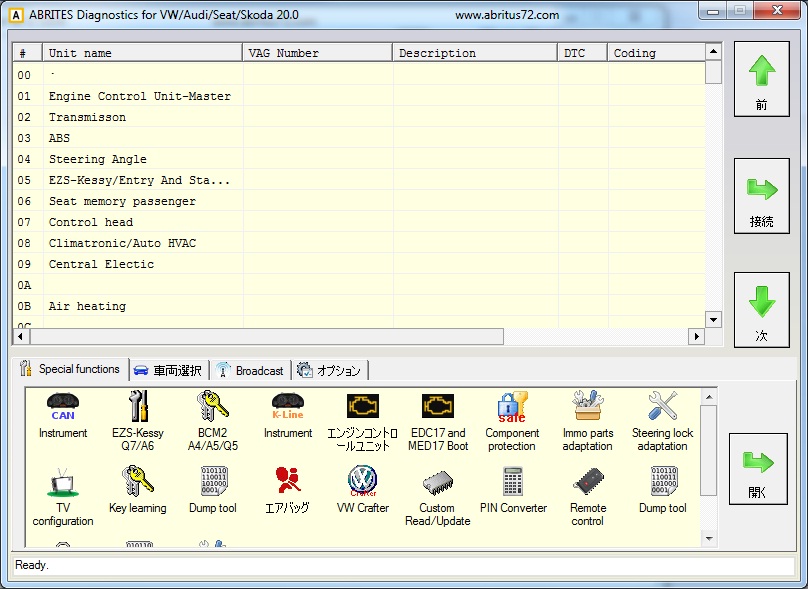Launch Component protection function
808x589 pixels.
pyautogui.click(x=512, y=421)
